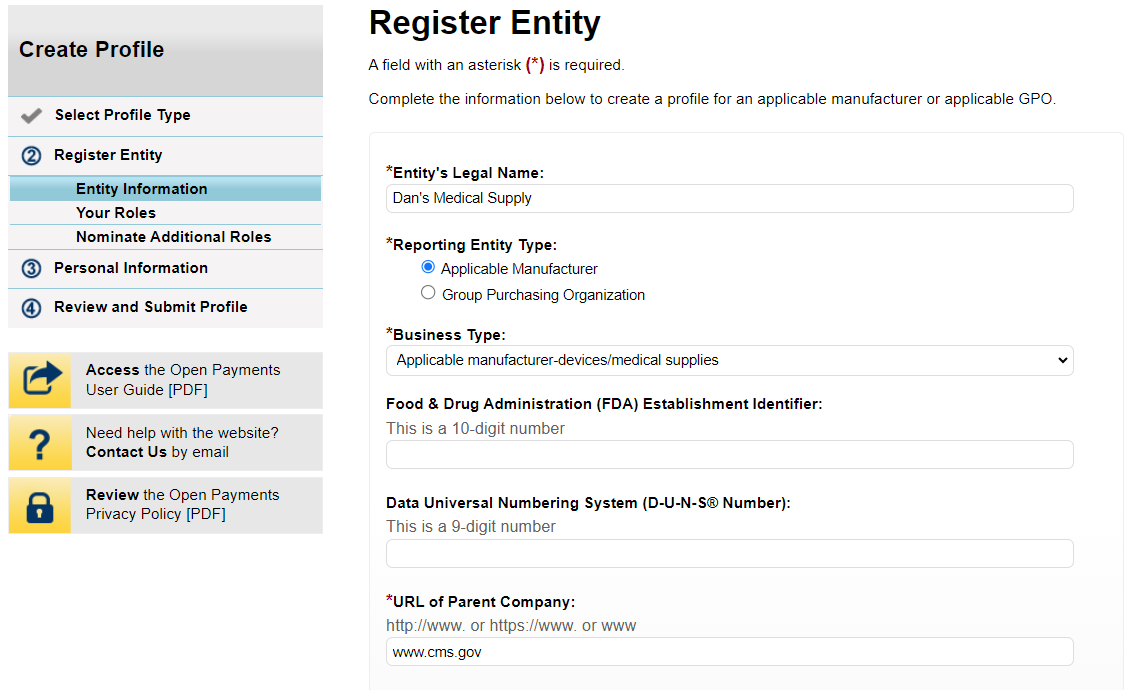Image resolution: width=1148 pixels, height=690 pixels.
Task: Open the Open Payments User Guide PDF link
Action: point(183,380)
